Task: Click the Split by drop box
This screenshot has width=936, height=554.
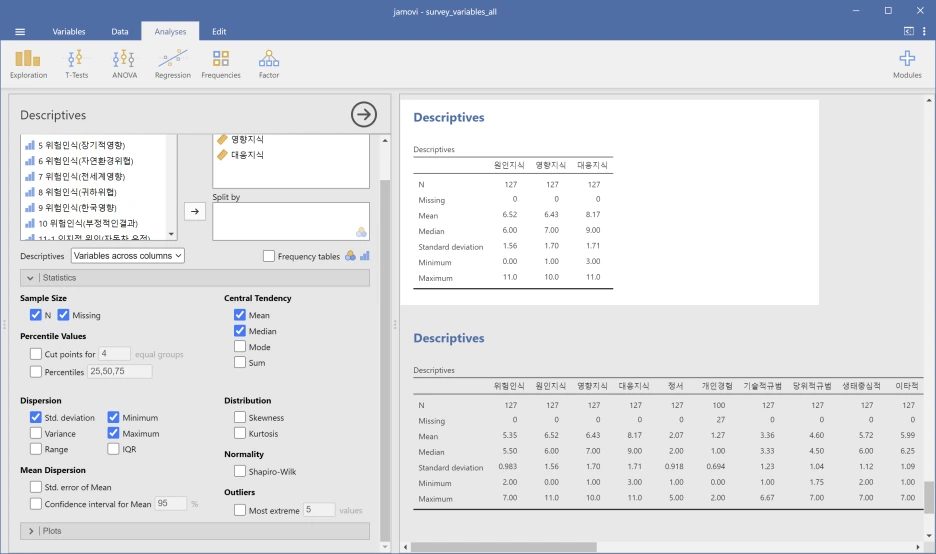Action: click(x=291, y=221)
